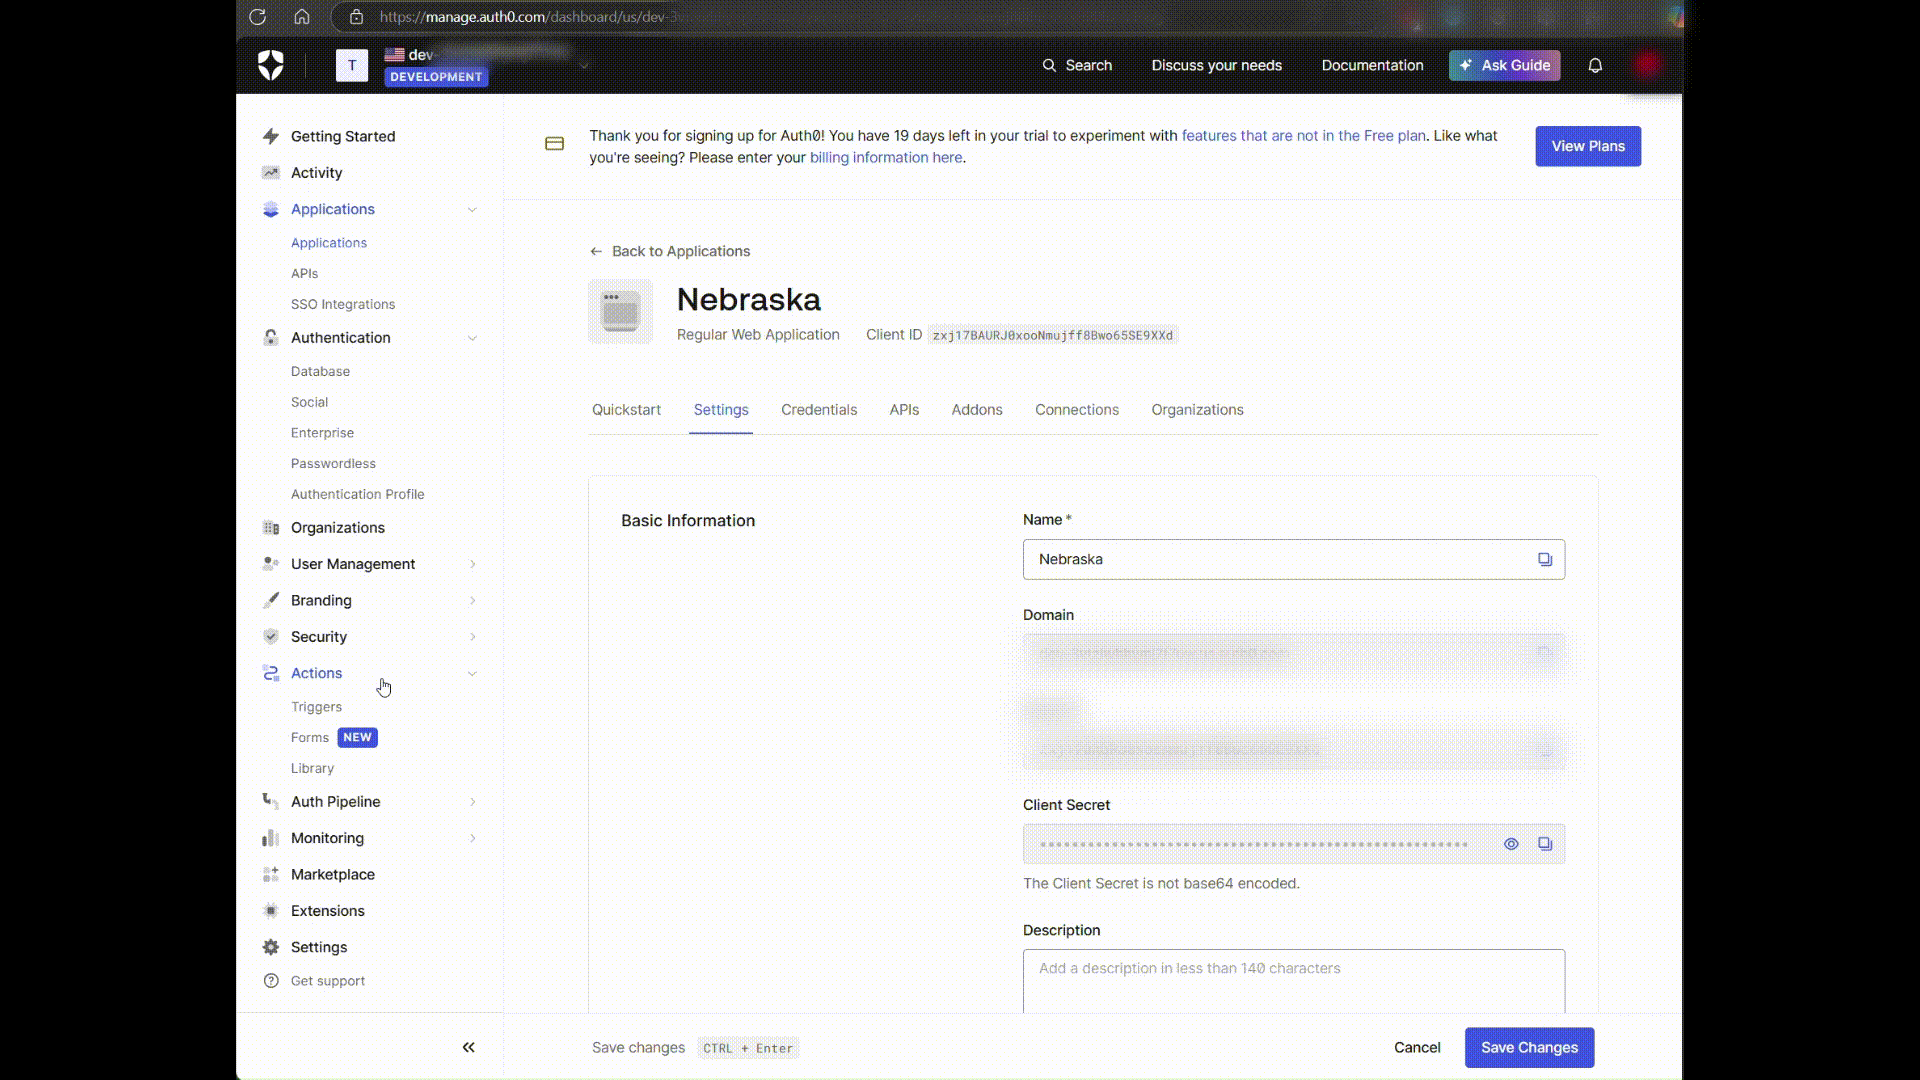Collapse the sidebar with double chevron

(x=468, y=1047)
